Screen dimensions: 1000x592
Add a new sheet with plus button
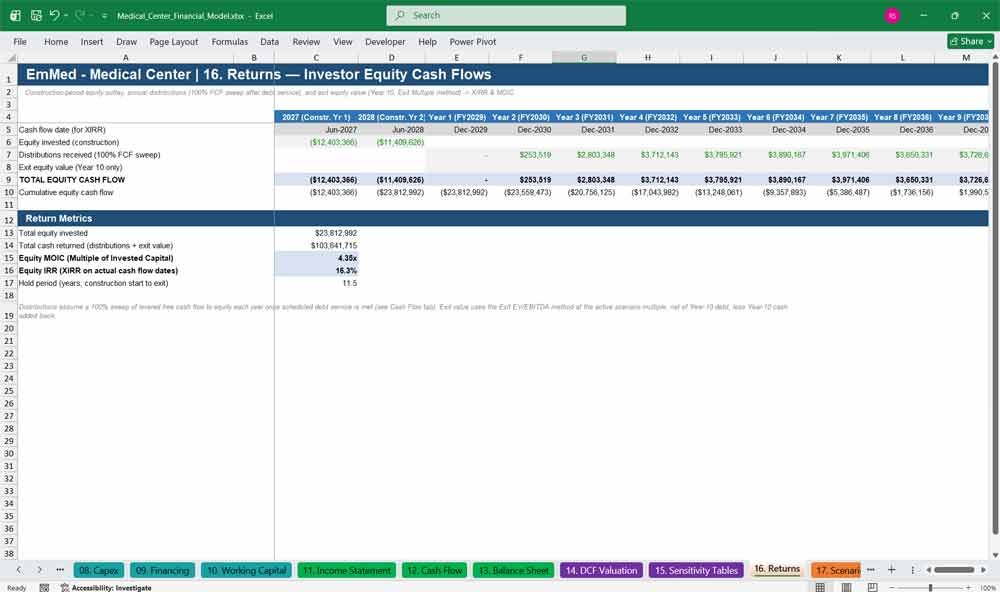coord(892,570)
